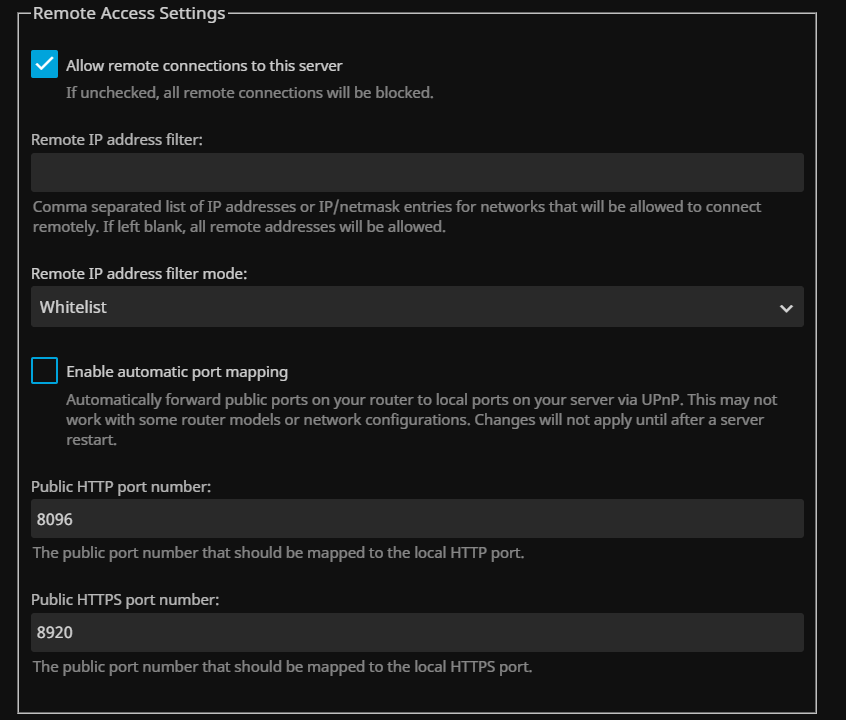The image size is (846, 720).
Task: Click into the Public HTTPS port field showing 8920
Action: [417, 633]
